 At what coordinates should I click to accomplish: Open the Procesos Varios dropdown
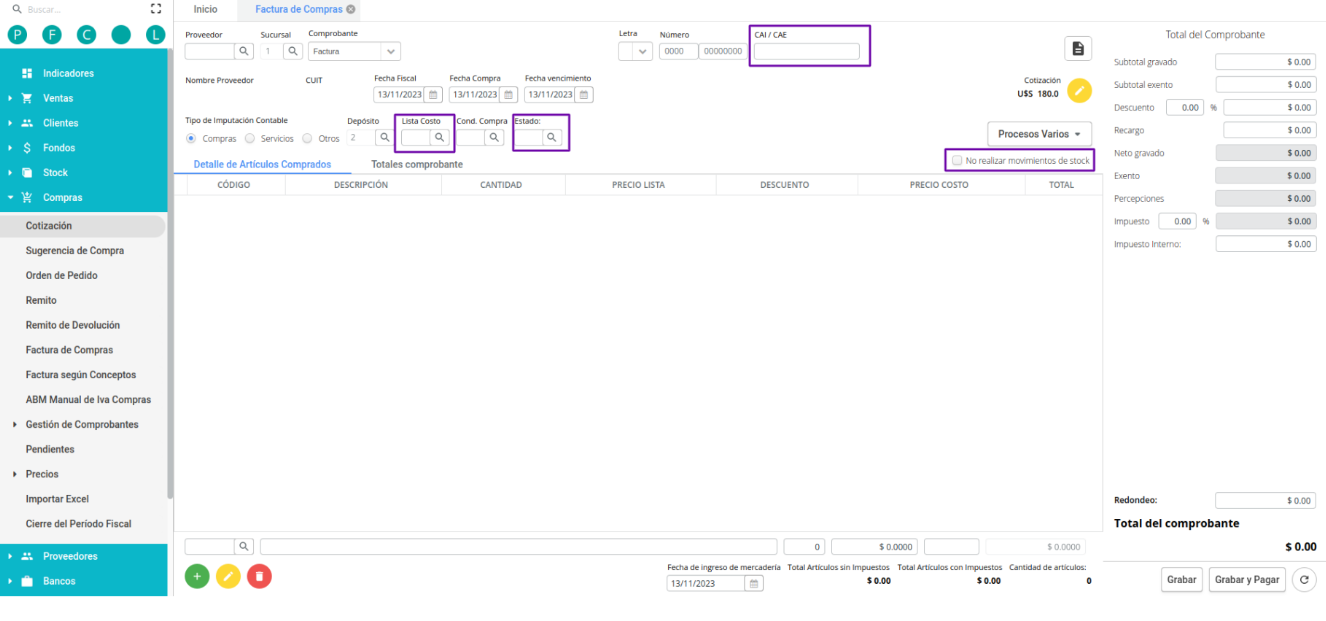[x=1039, y=134]
